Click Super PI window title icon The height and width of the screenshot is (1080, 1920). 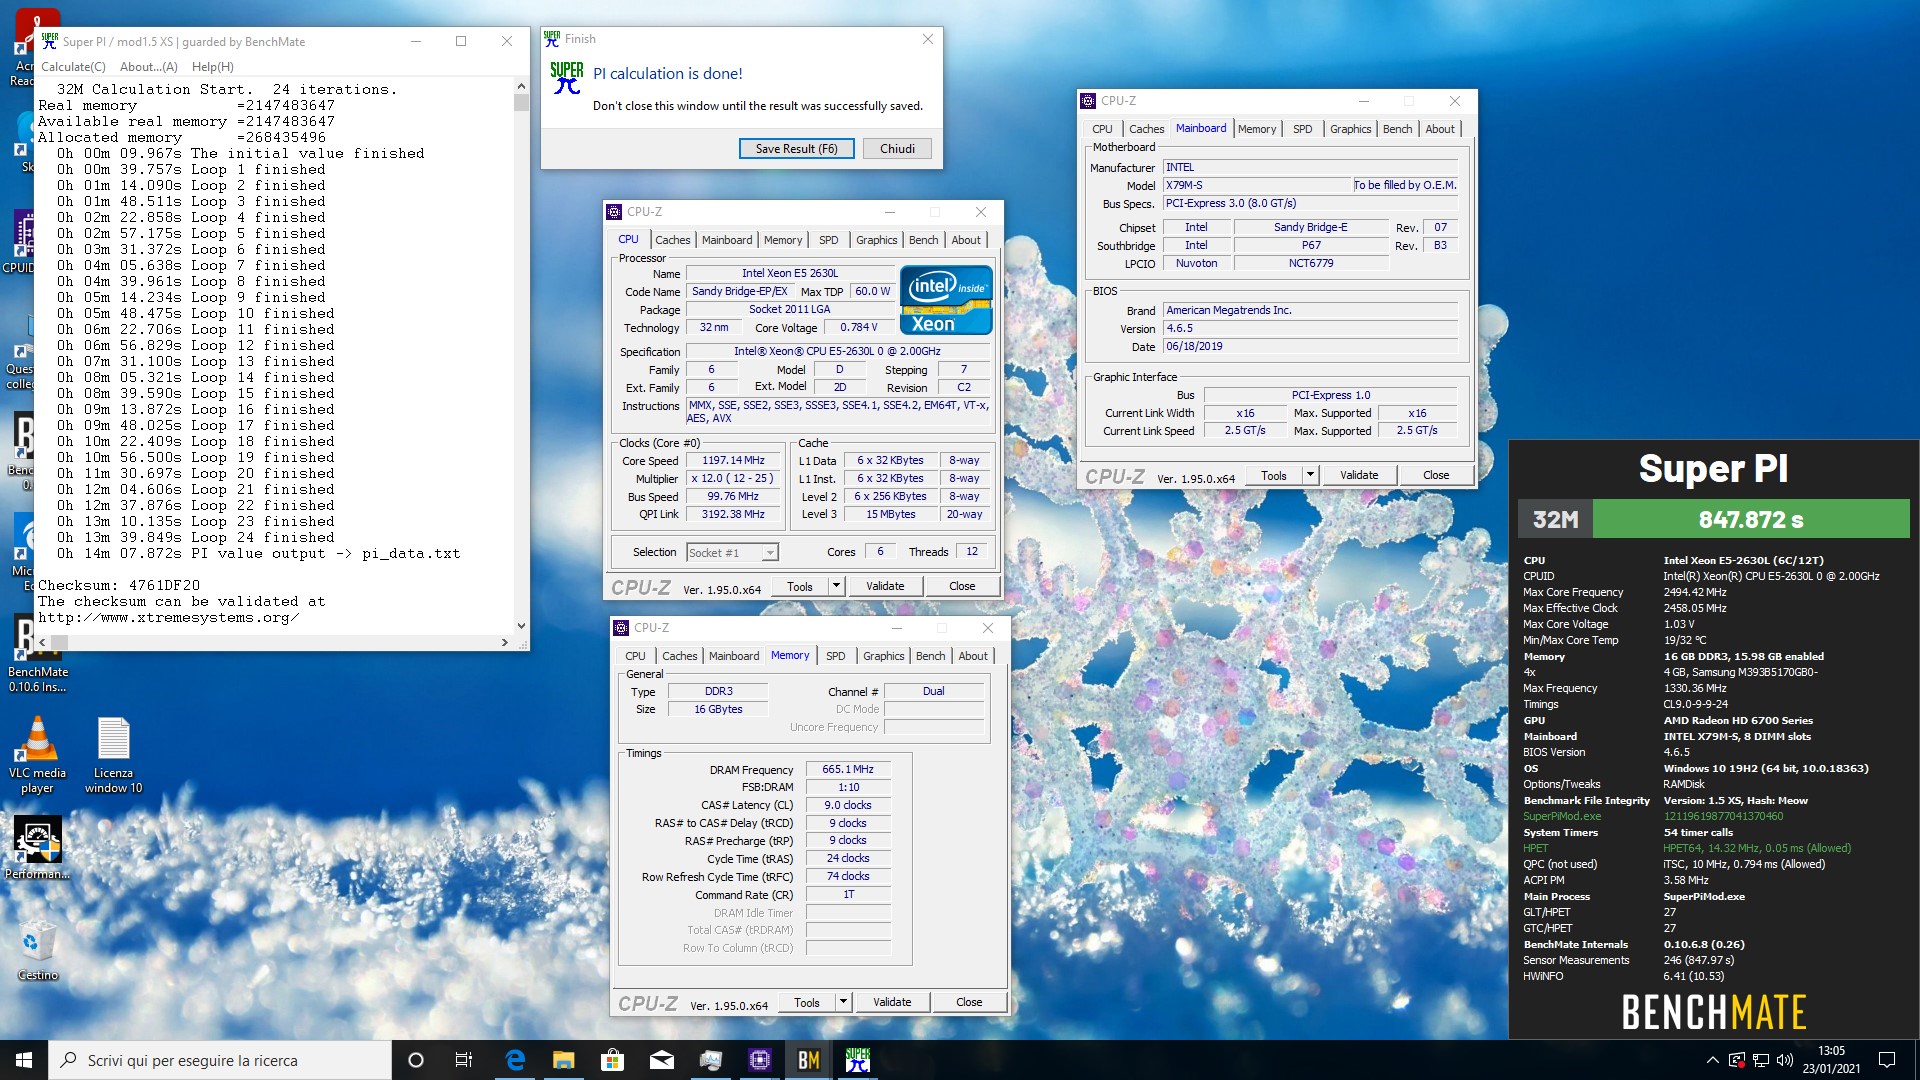tap(50, 41)
